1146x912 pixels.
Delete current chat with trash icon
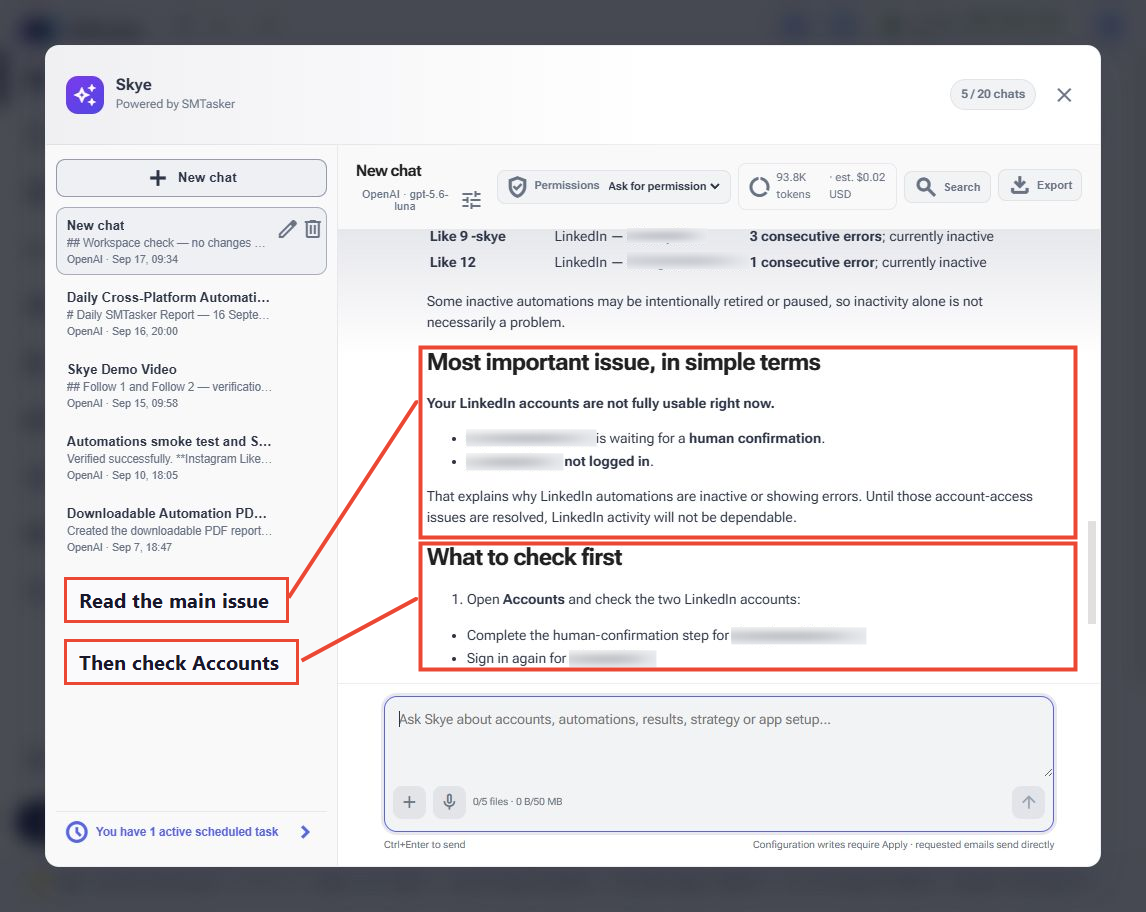(313, 229)
